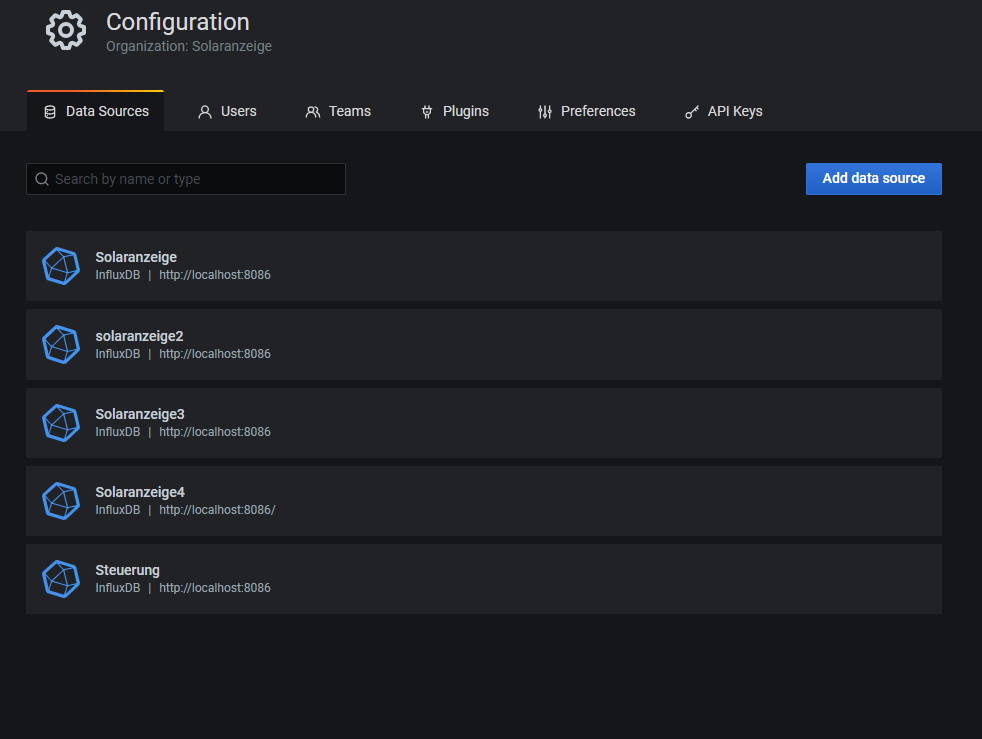
Task: Click InfluxDB logo icon for Solaranzeige4
Action: (61, 500)
